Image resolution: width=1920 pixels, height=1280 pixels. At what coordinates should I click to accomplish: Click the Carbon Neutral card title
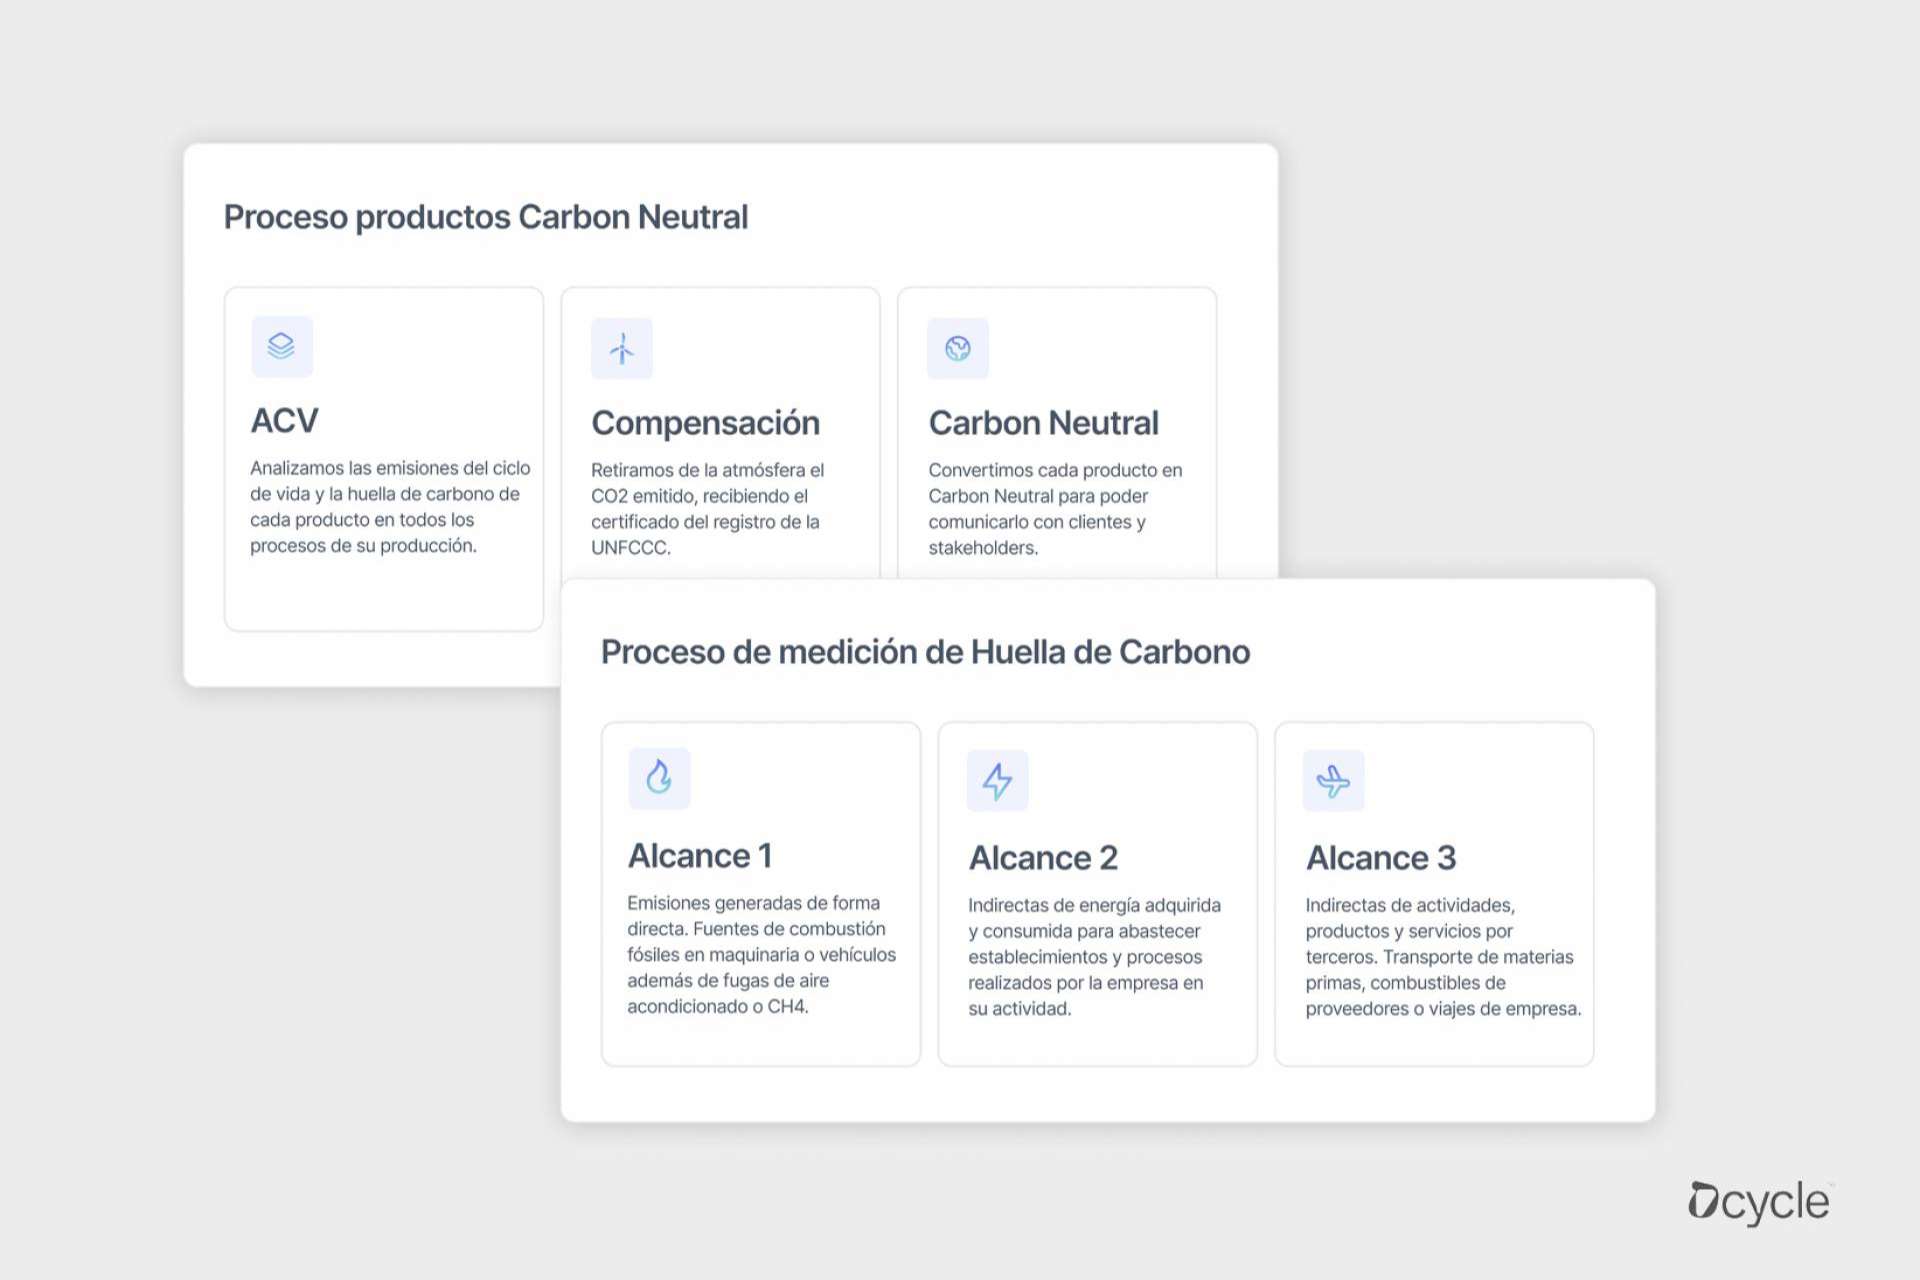1043,423
